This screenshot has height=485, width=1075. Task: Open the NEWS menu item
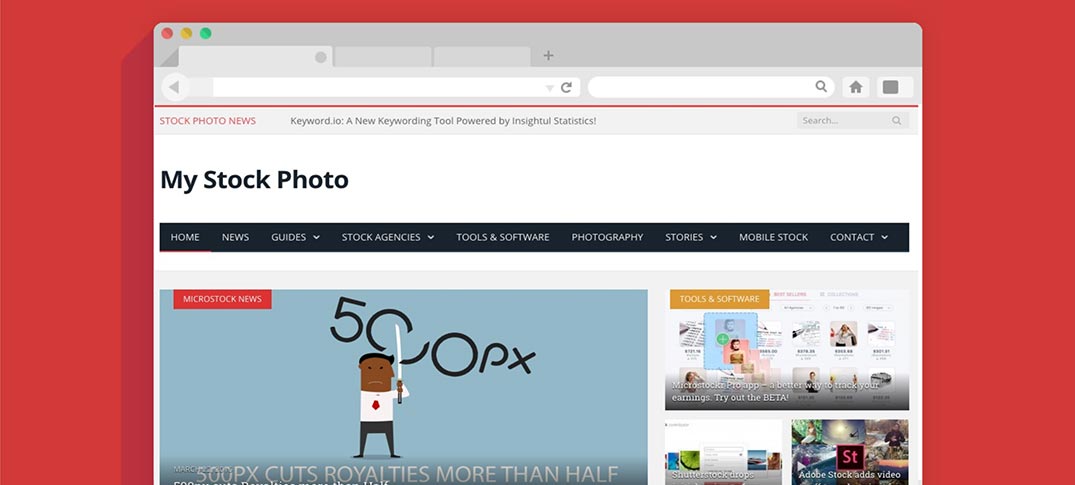(x=235, y=237)
